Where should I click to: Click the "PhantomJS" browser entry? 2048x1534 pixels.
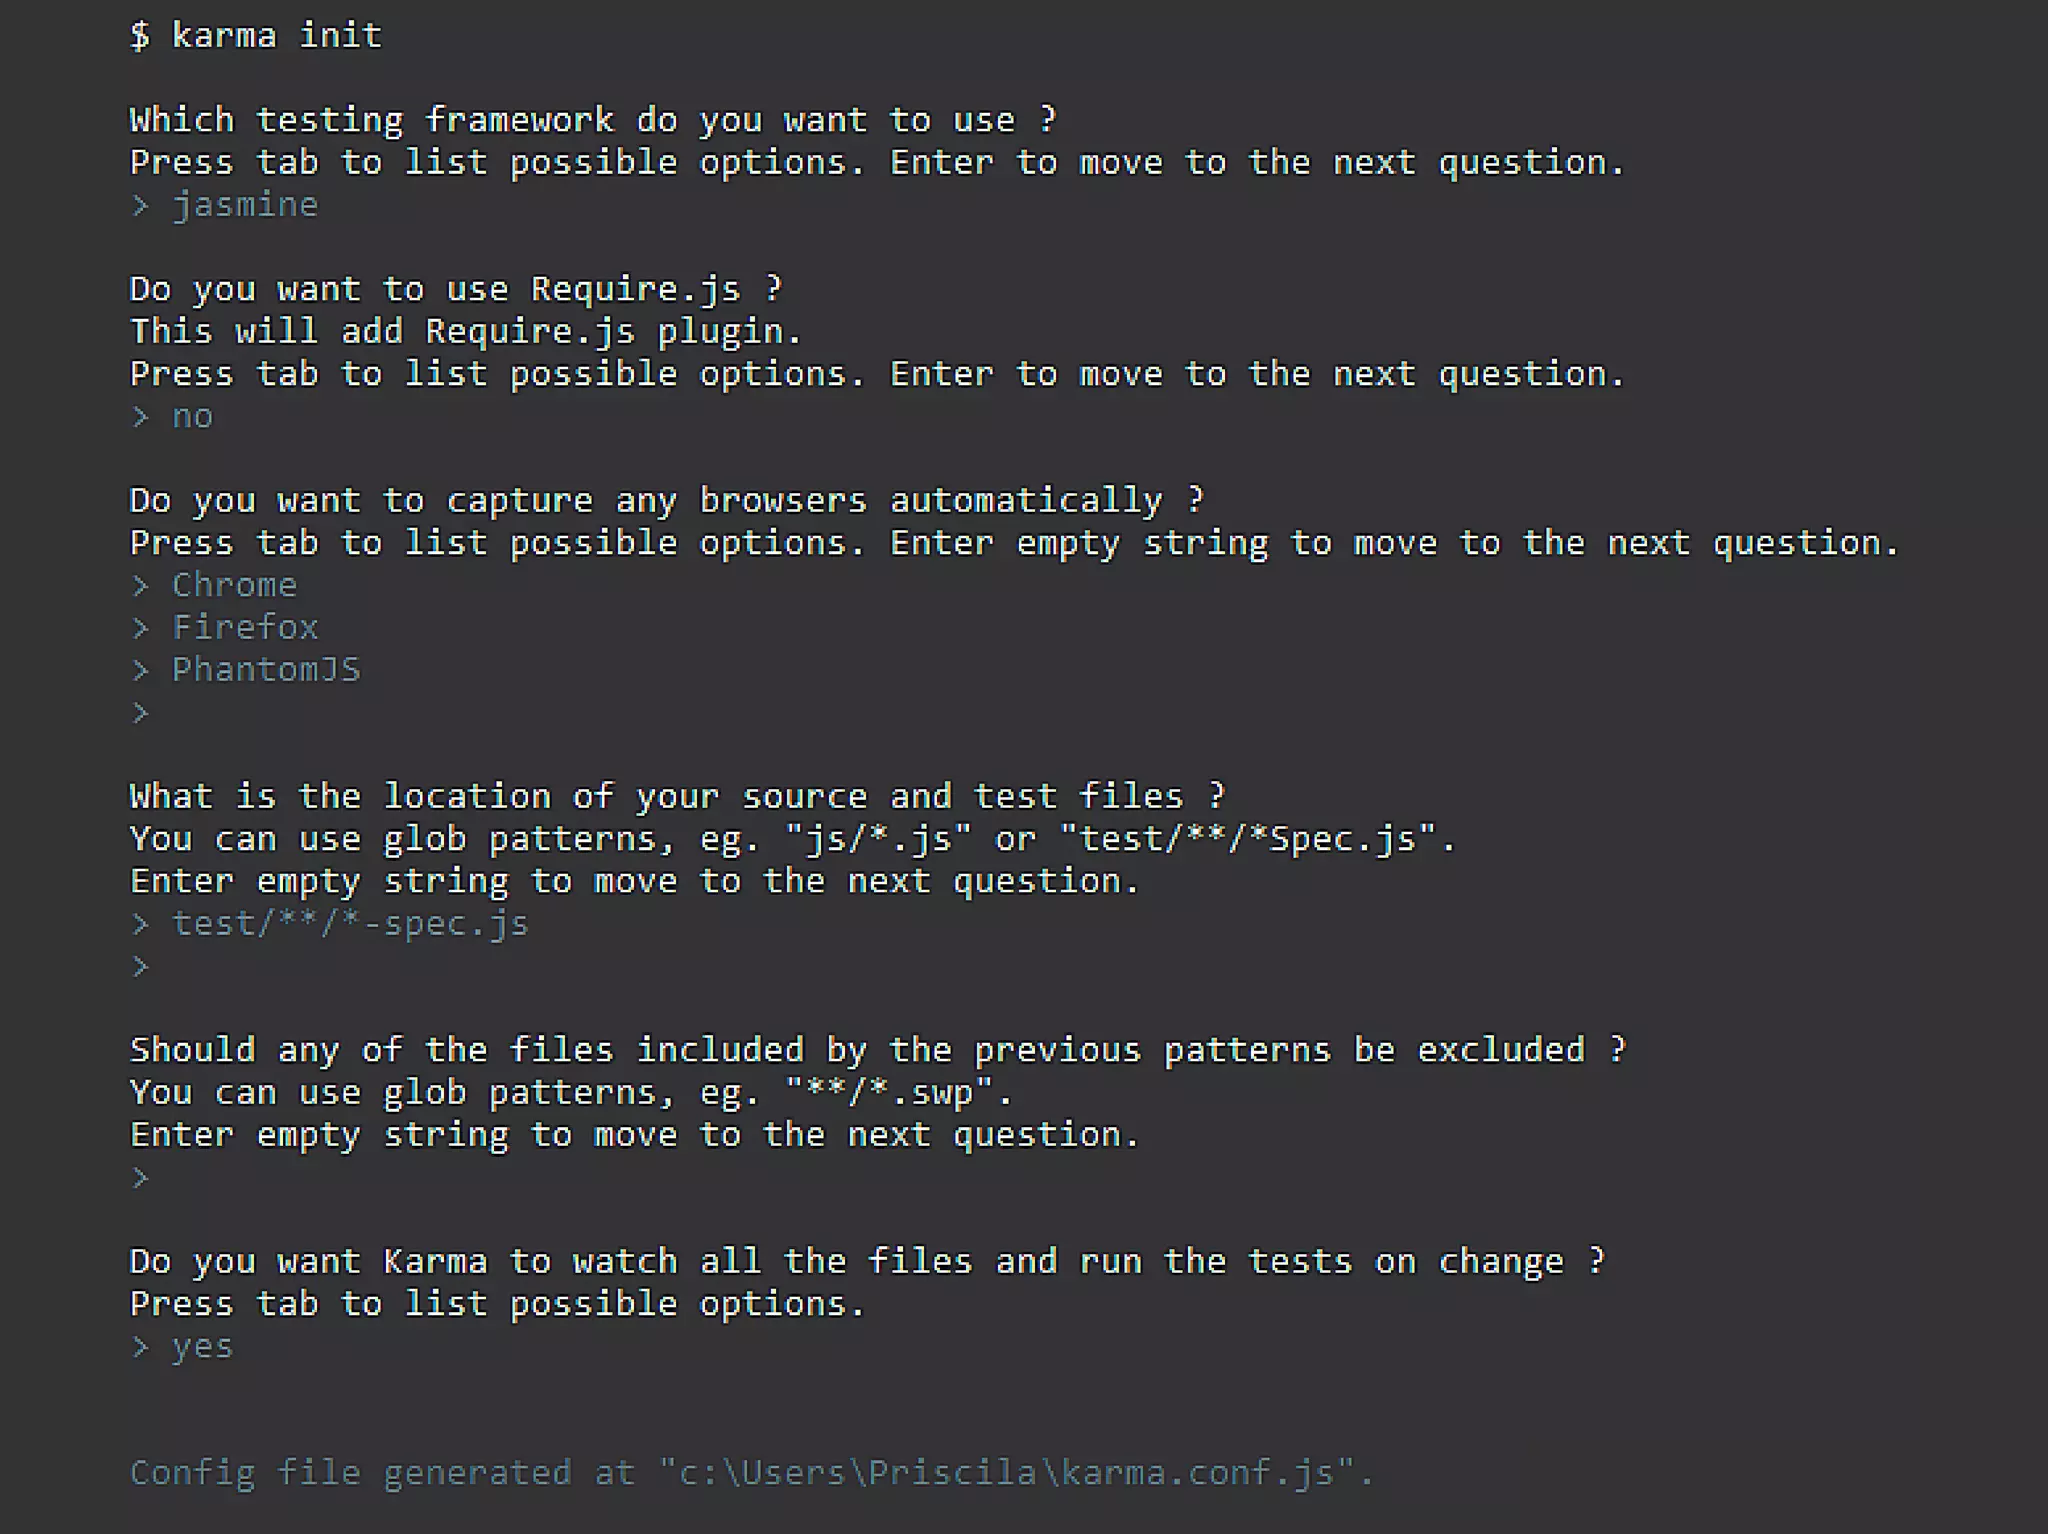tap(266, 669)
